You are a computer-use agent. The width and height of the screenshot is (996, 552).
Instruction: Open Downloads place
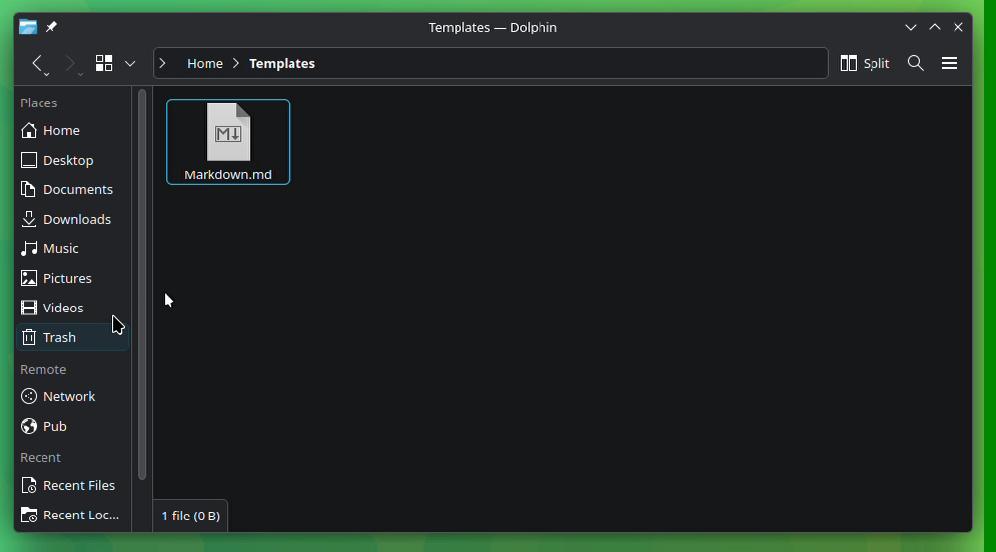[72, 219]
